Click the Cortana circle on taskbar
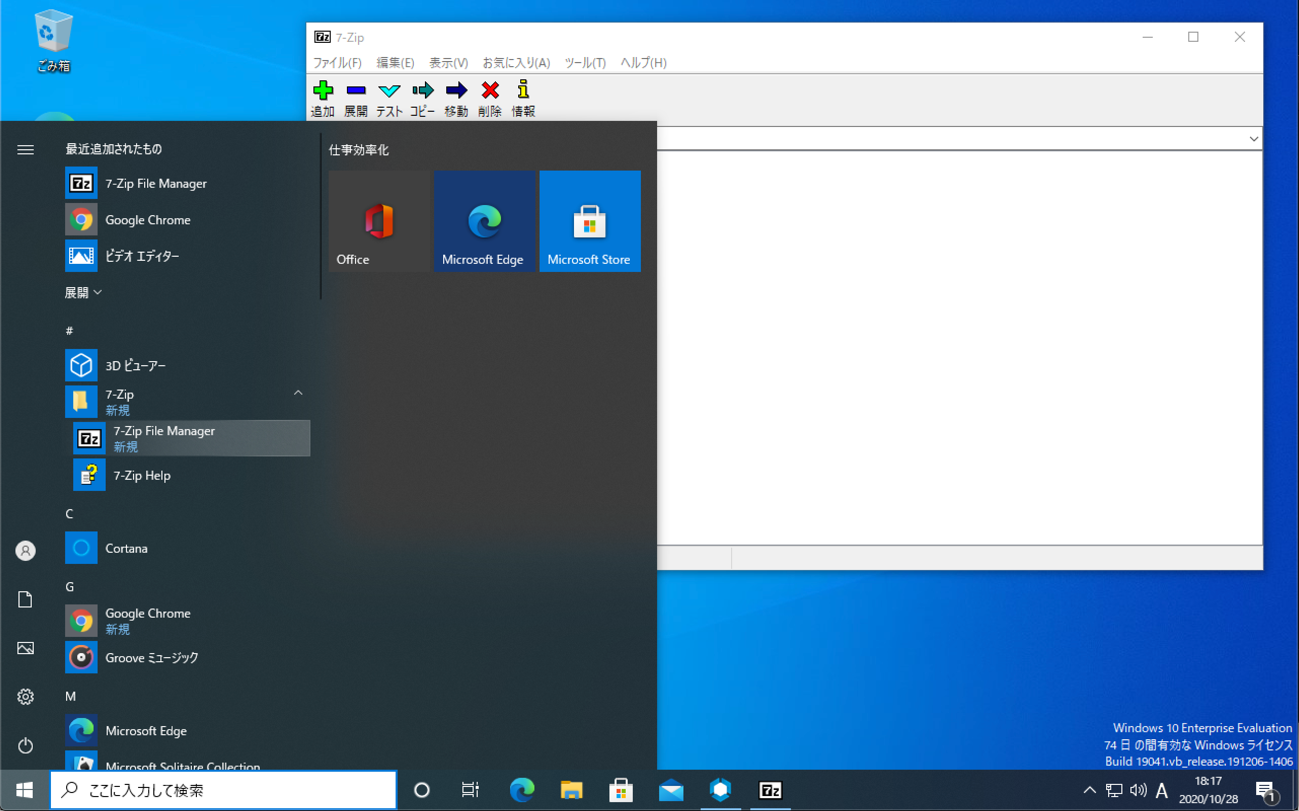 click(422, 790)
